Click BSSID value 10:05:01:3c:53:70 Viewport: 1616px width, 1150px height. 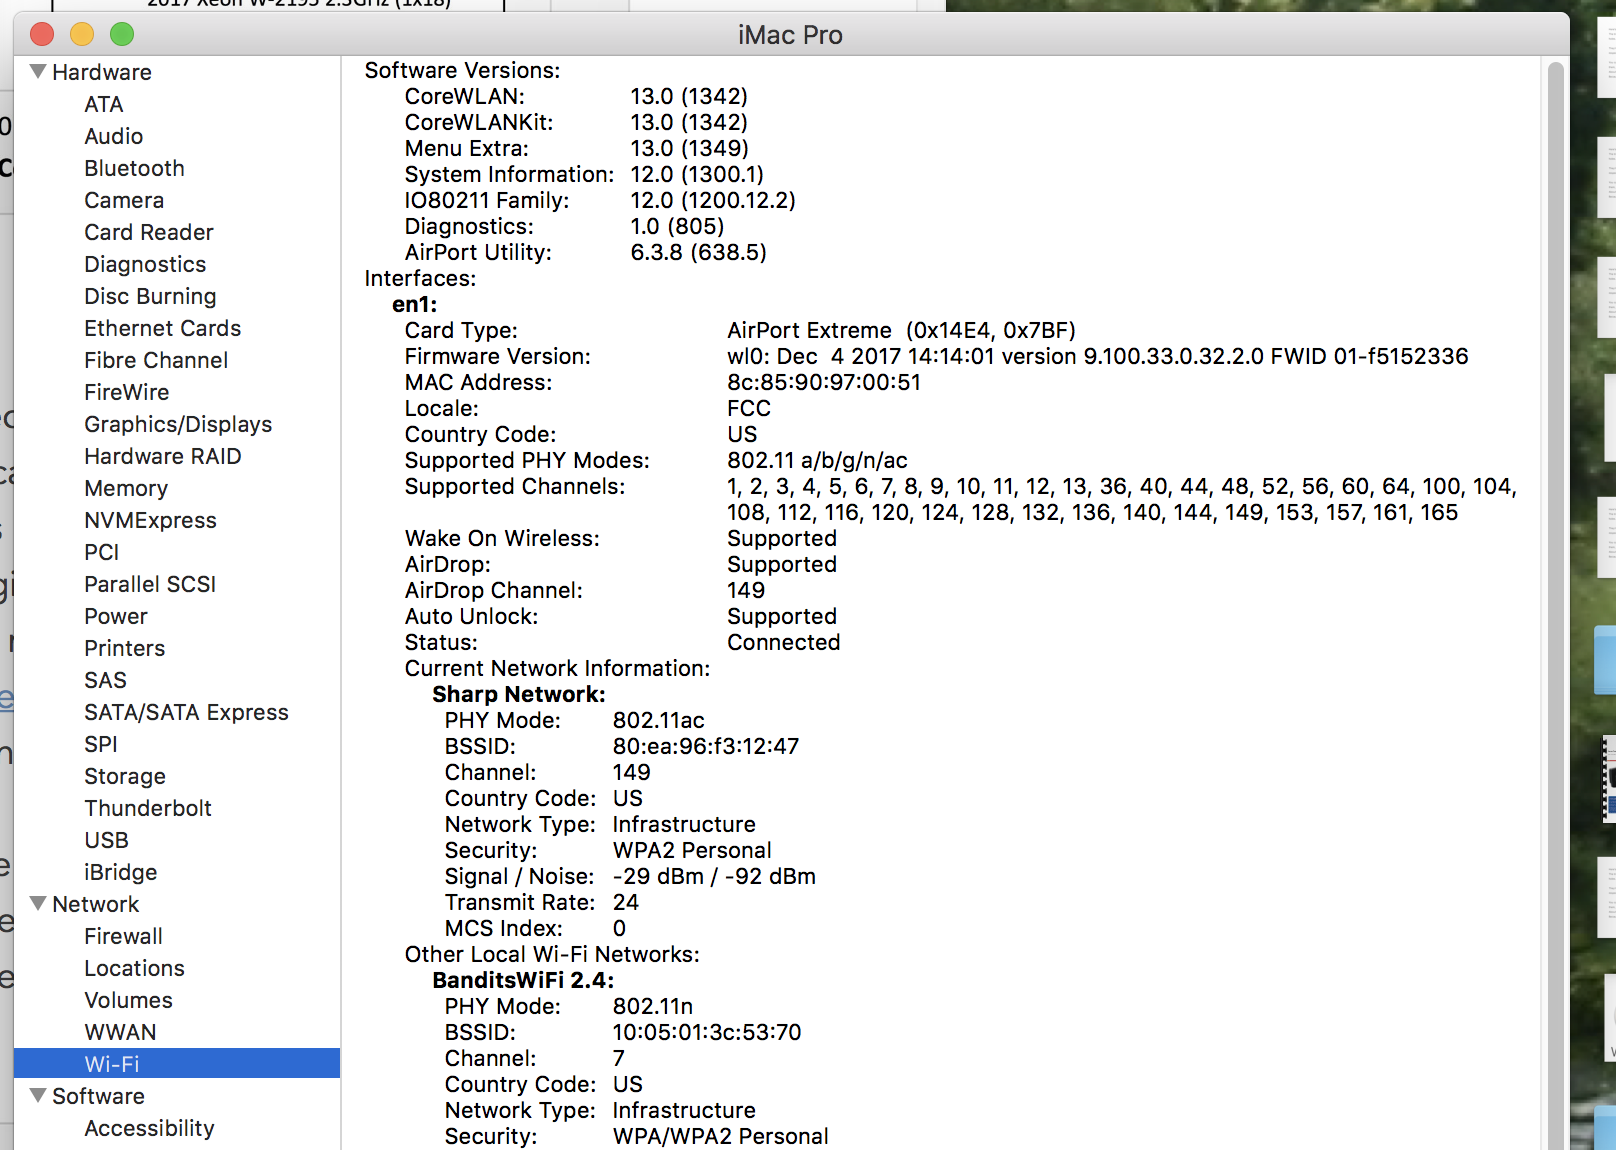click(707, 1032)
